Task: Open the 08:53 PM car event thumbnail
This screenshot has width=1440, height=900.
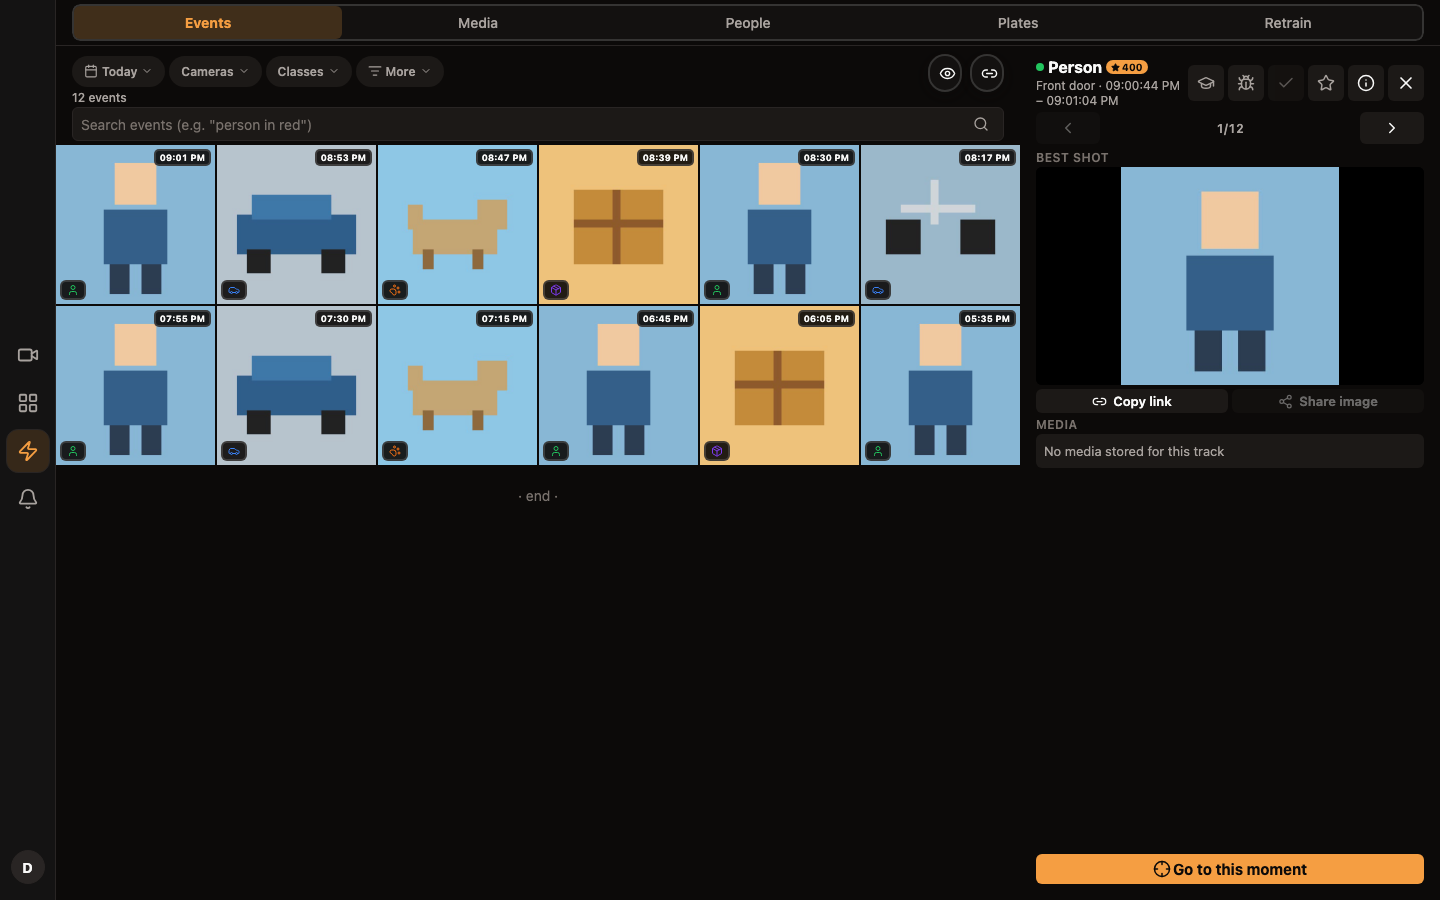Action: tap(297, 224)
